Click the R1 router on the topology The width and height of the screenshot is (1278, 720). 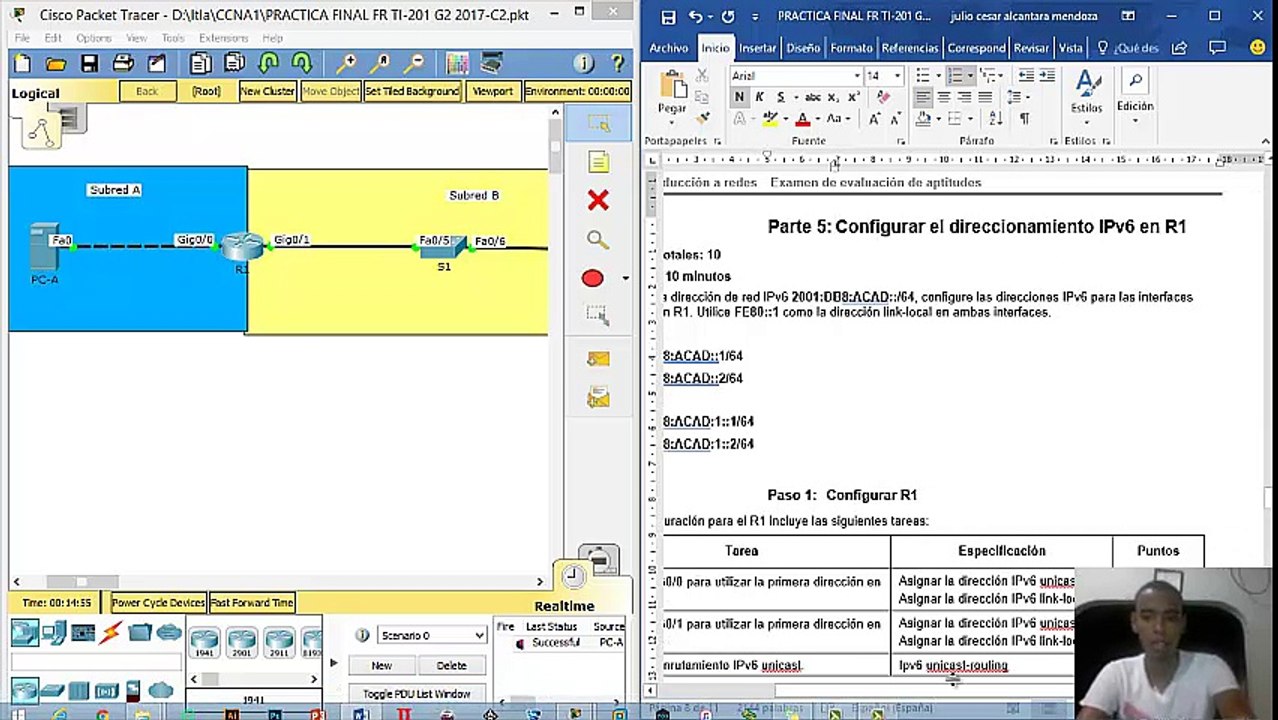[242, 246]
